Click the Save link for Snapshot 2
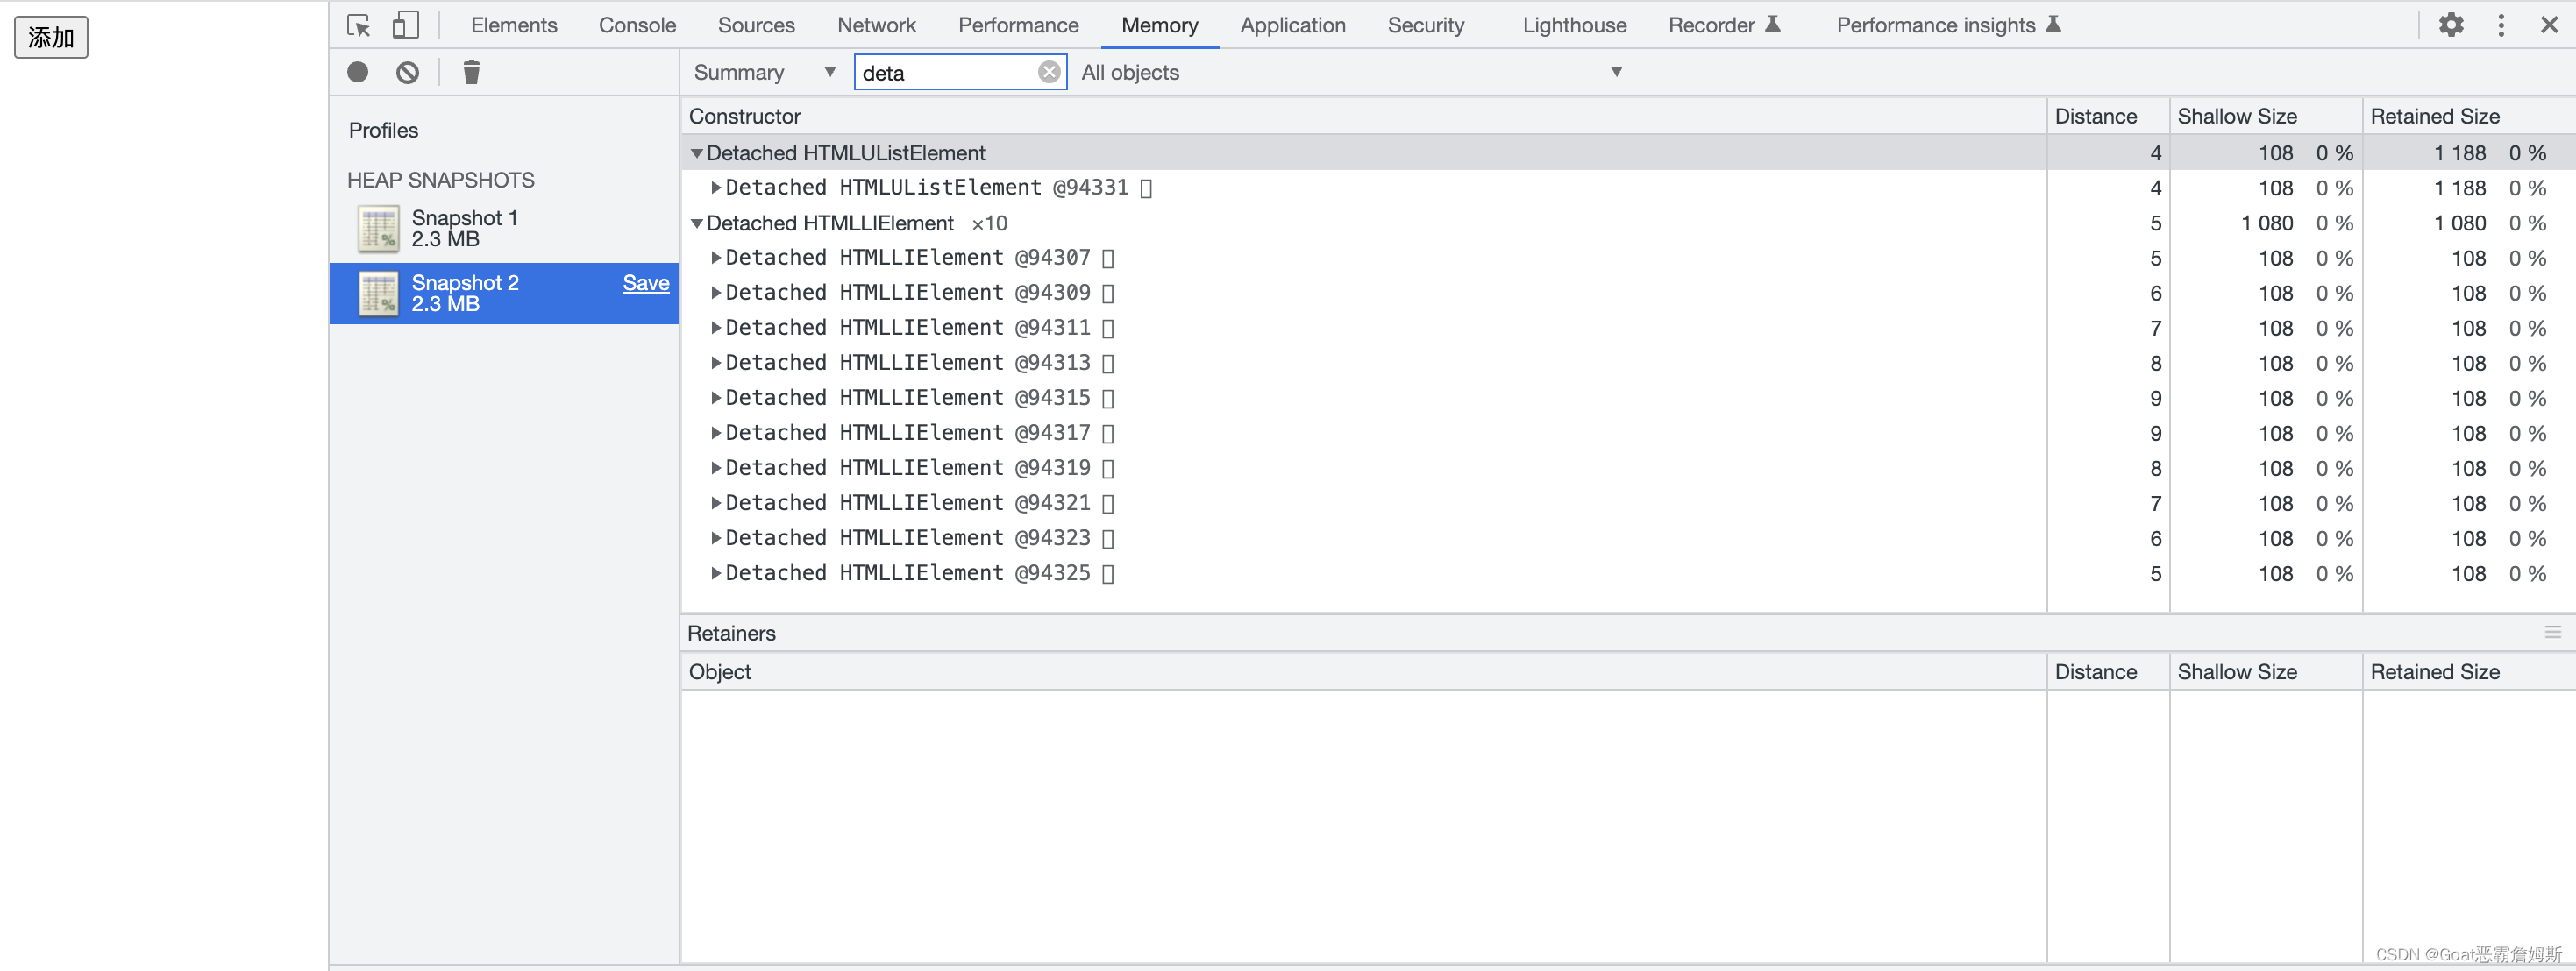The image size is (2576, 971). coord(645,283)
